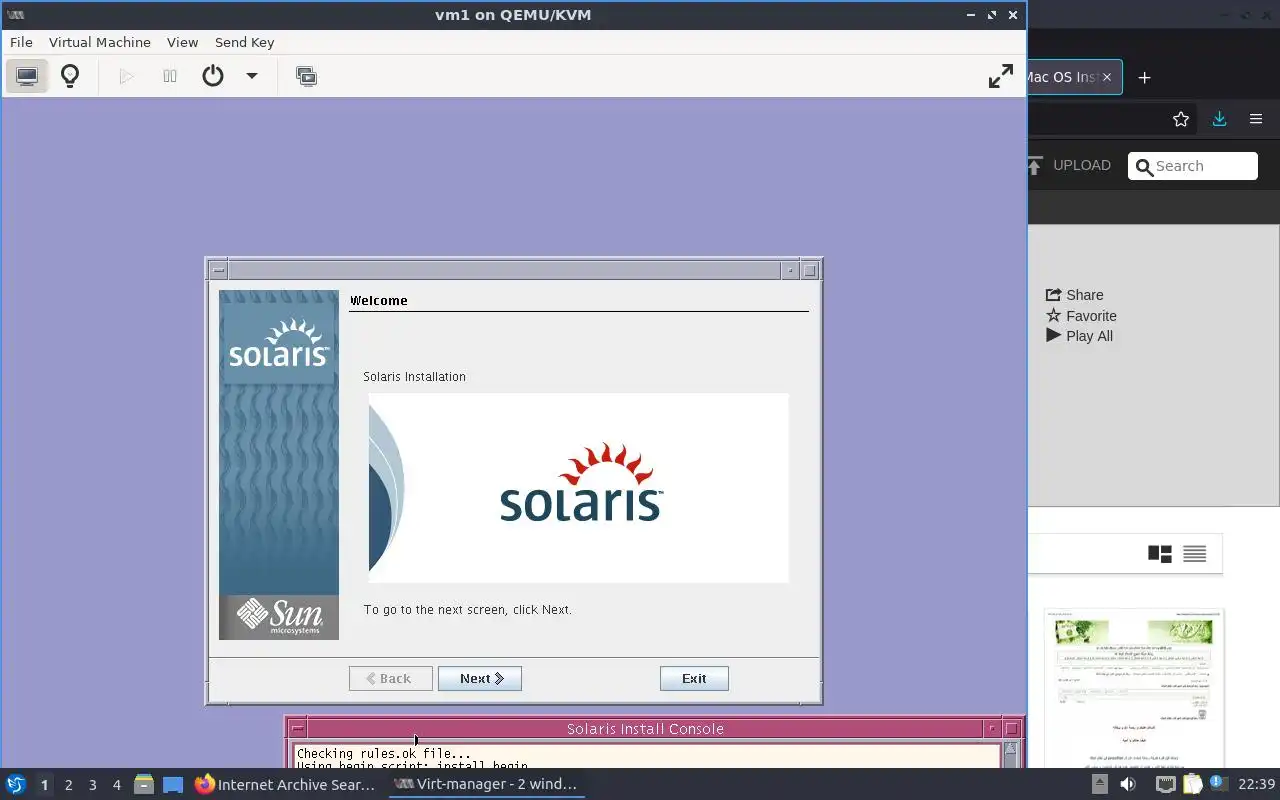Image resolution: width=1280 pixels, height=800 pixels.
Task: Open file manager from taskbar
Action: click(x=144, y=785)
